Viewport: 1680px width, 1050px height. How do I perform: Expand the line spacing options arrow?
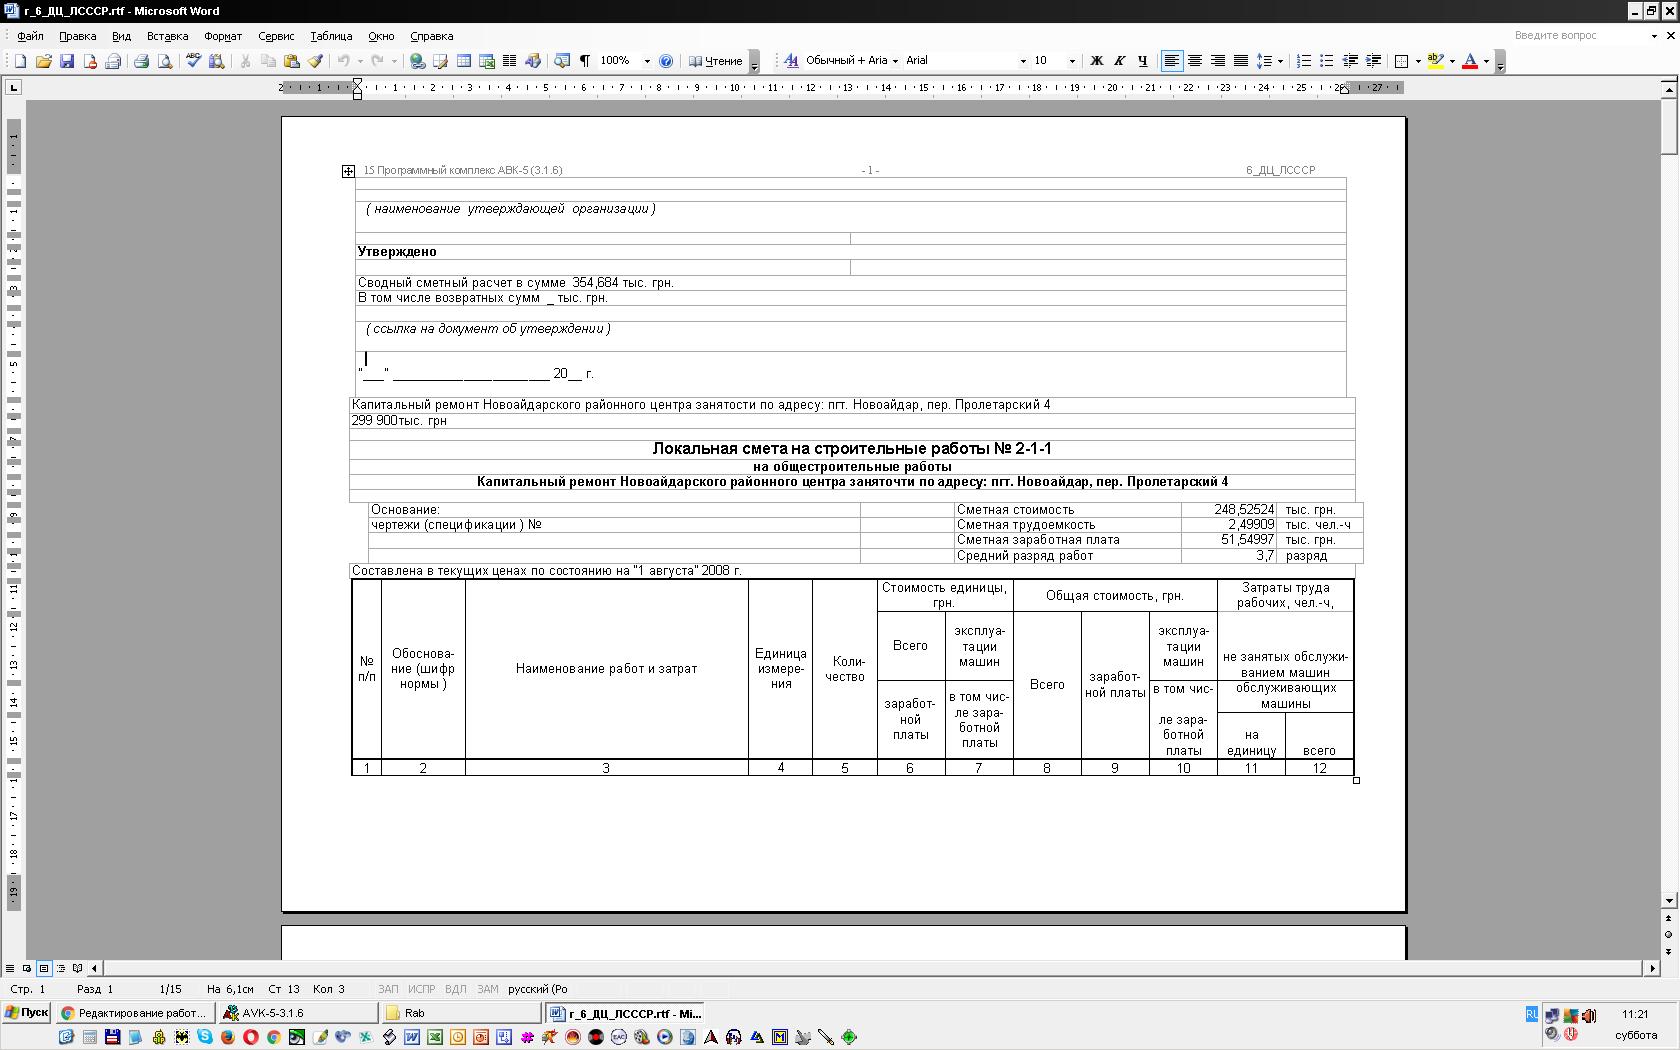(1280, 61)
